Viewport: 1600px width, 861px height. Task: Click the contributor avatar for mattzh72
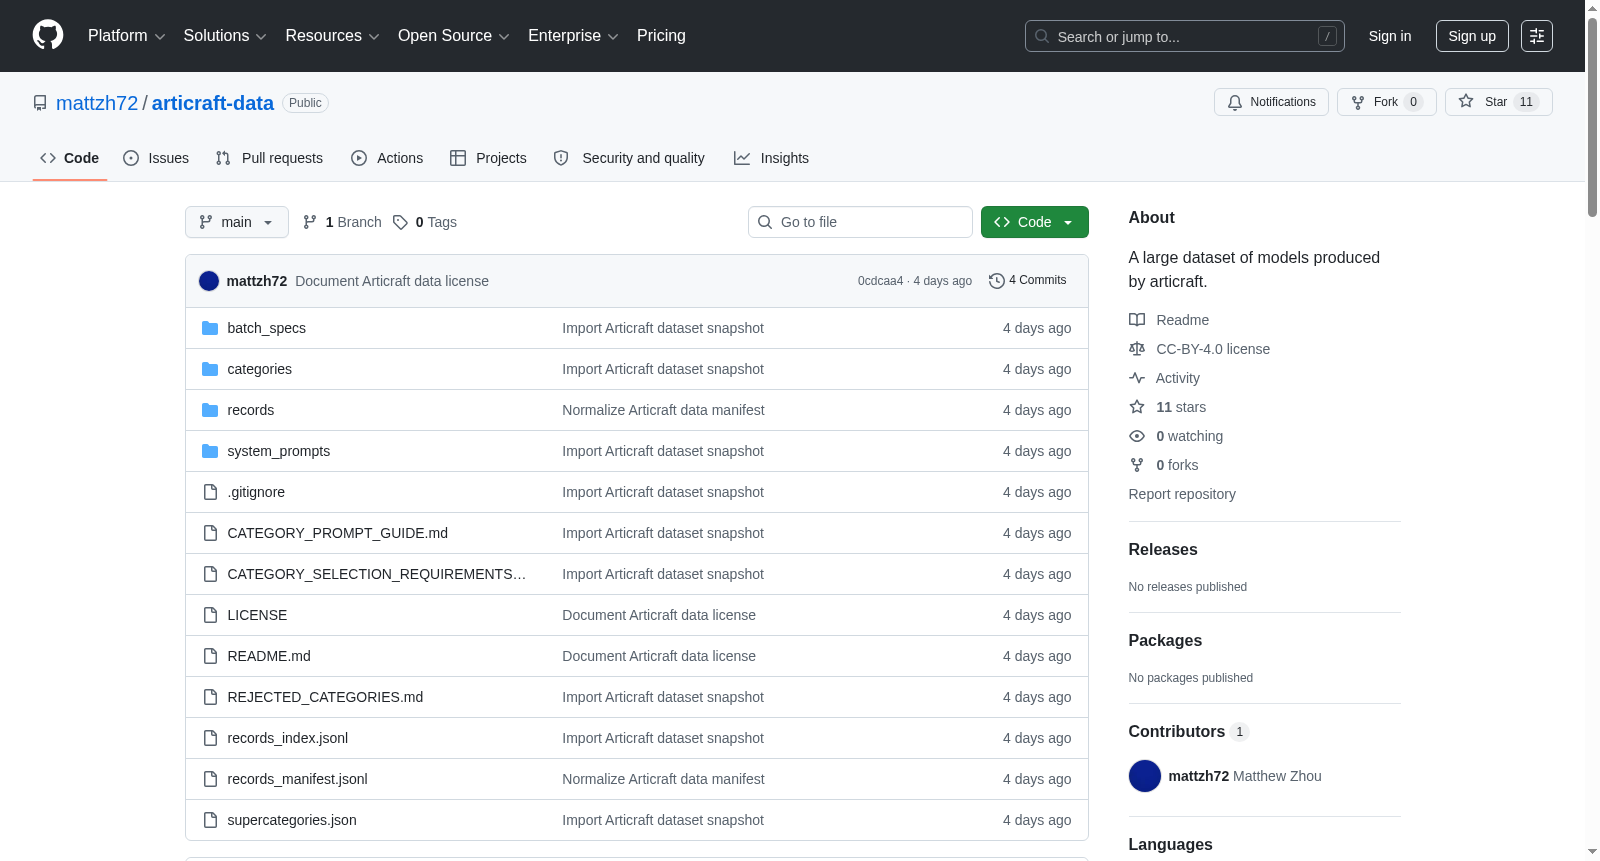pos(1145,776)
